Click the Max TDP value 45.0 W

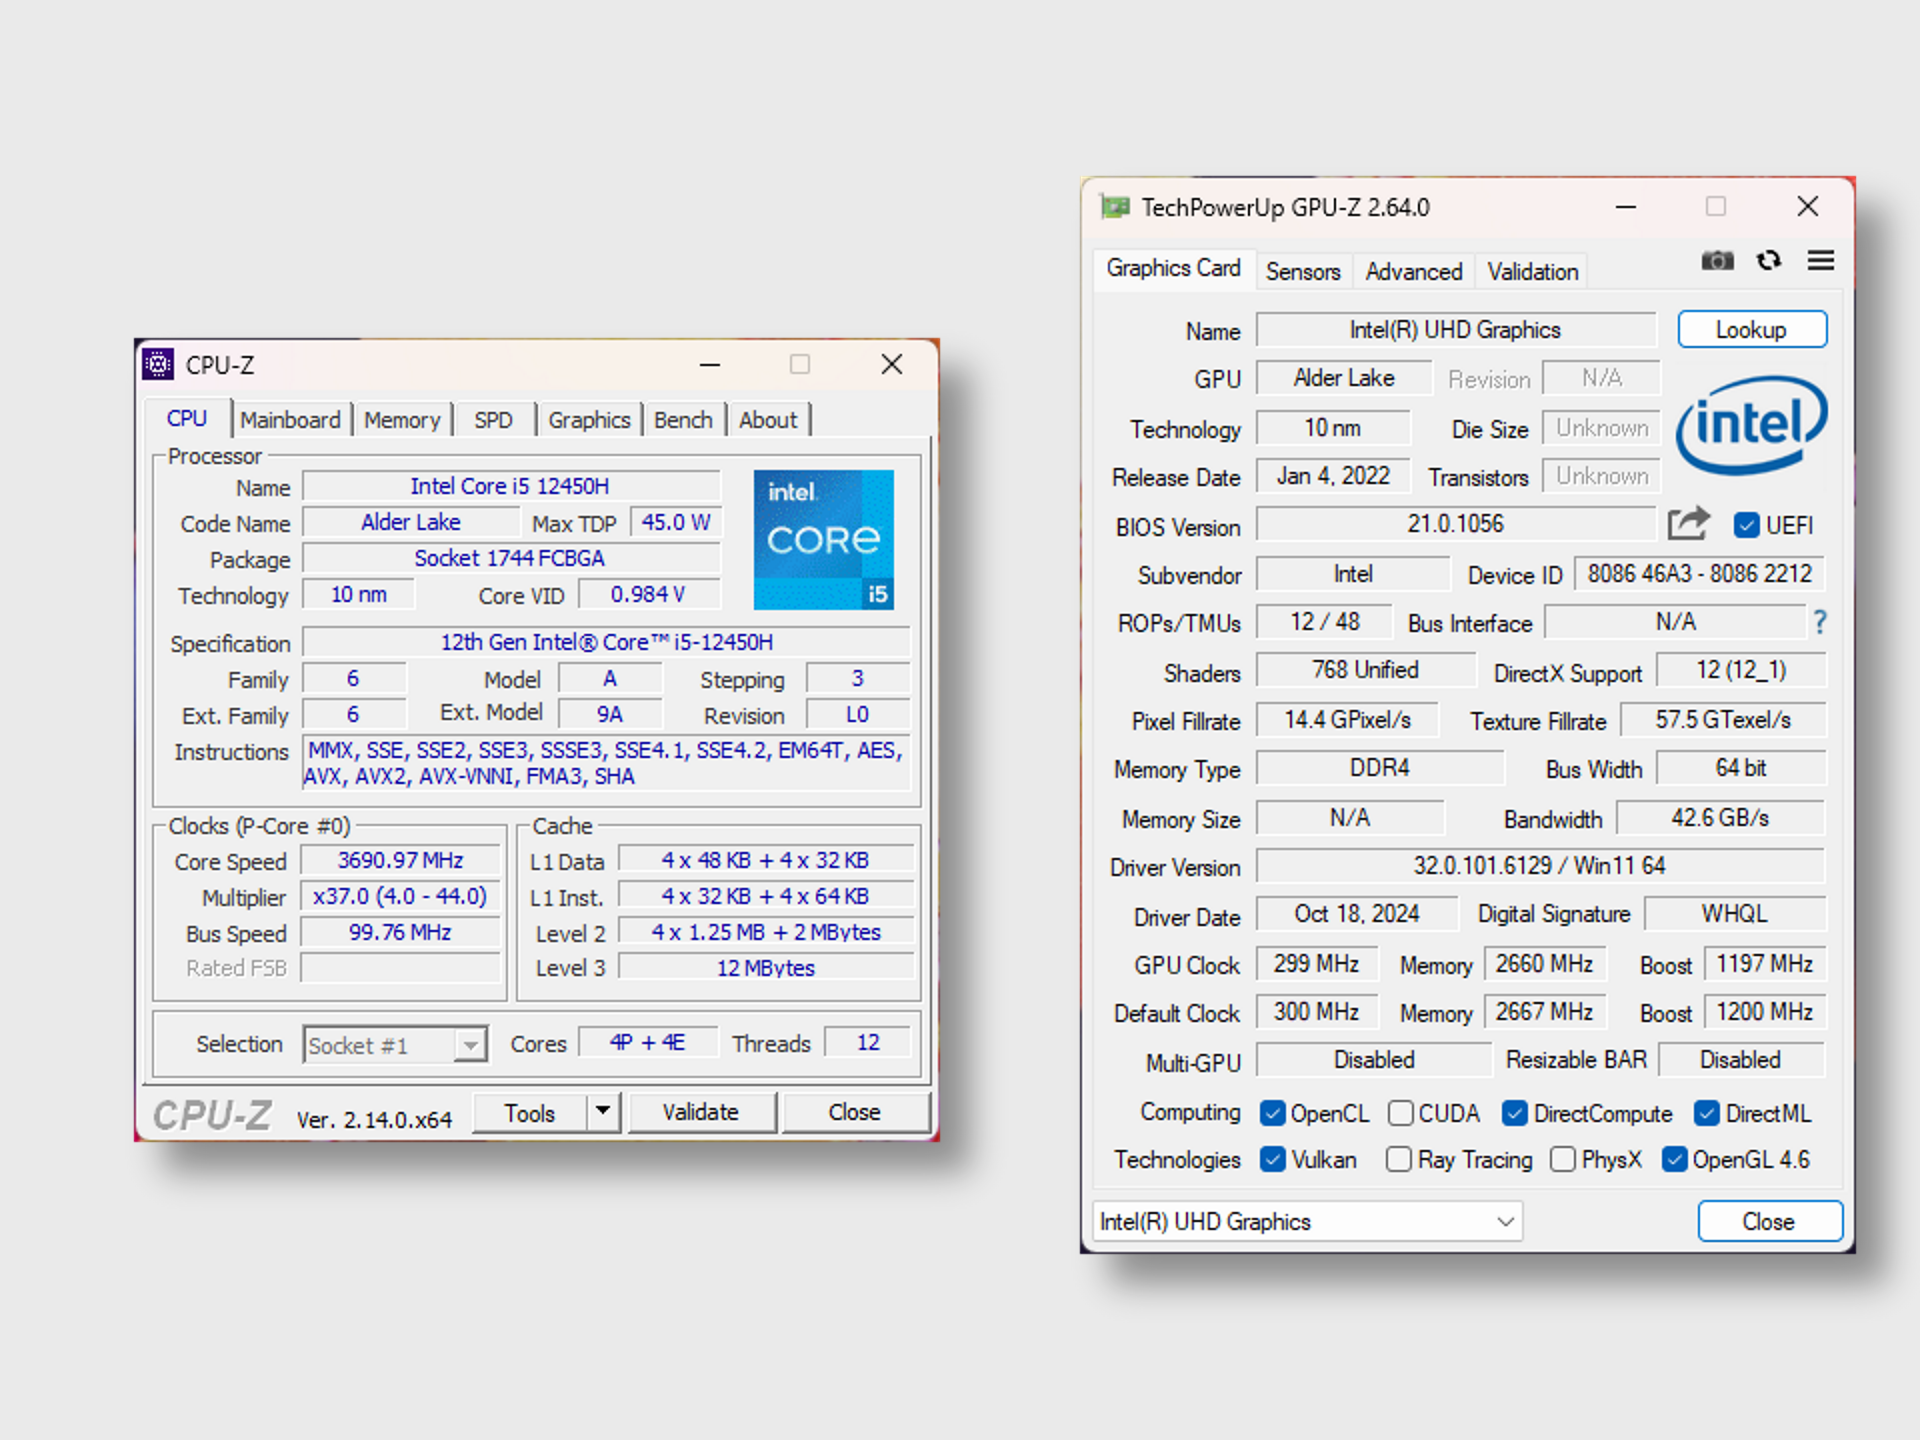pos(676,522)
